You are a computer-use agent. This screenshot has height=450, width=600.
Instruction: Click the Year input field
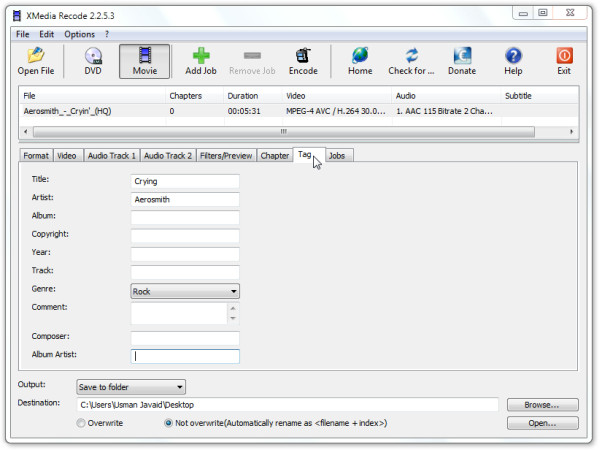(x=185, y=254)
